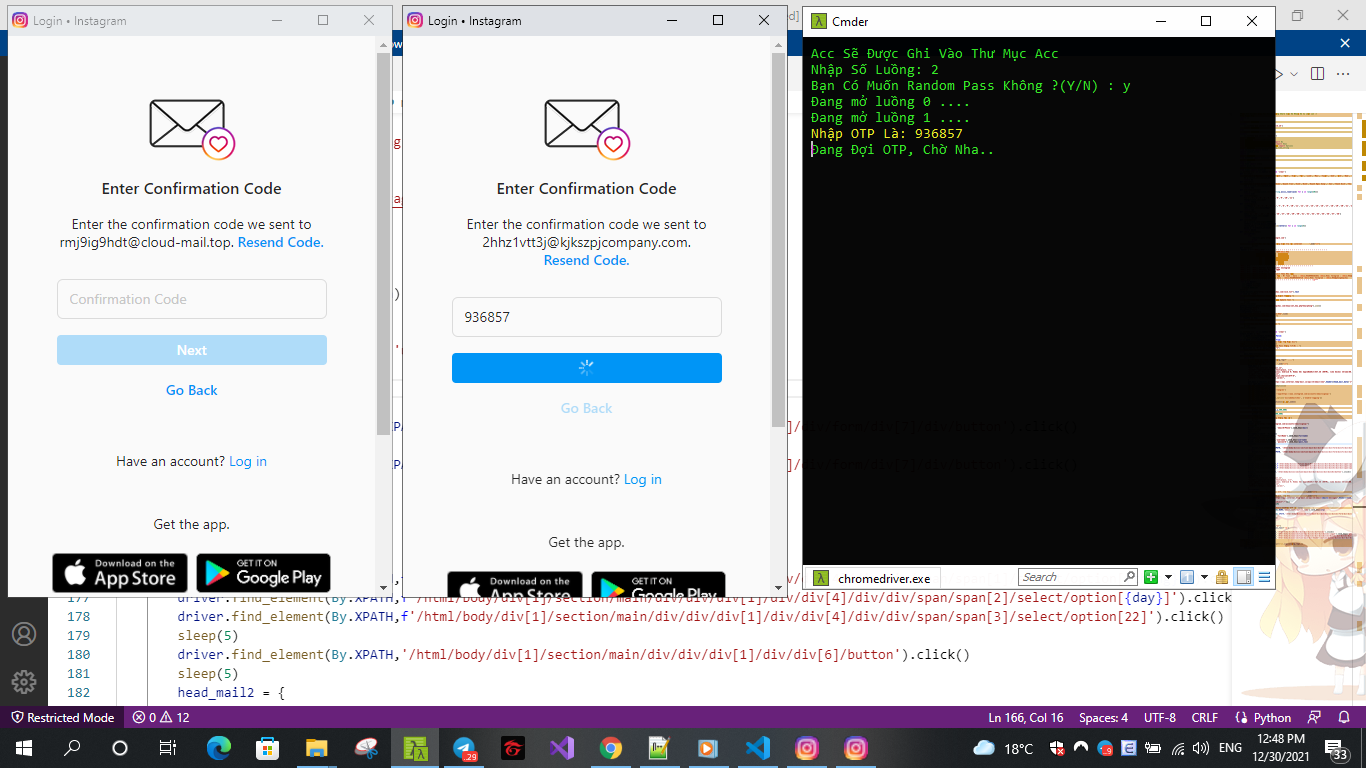Screen dimensions: 1366x768
Task: Click UTF-8 encoding in status bar
Action: [1160, 717]
